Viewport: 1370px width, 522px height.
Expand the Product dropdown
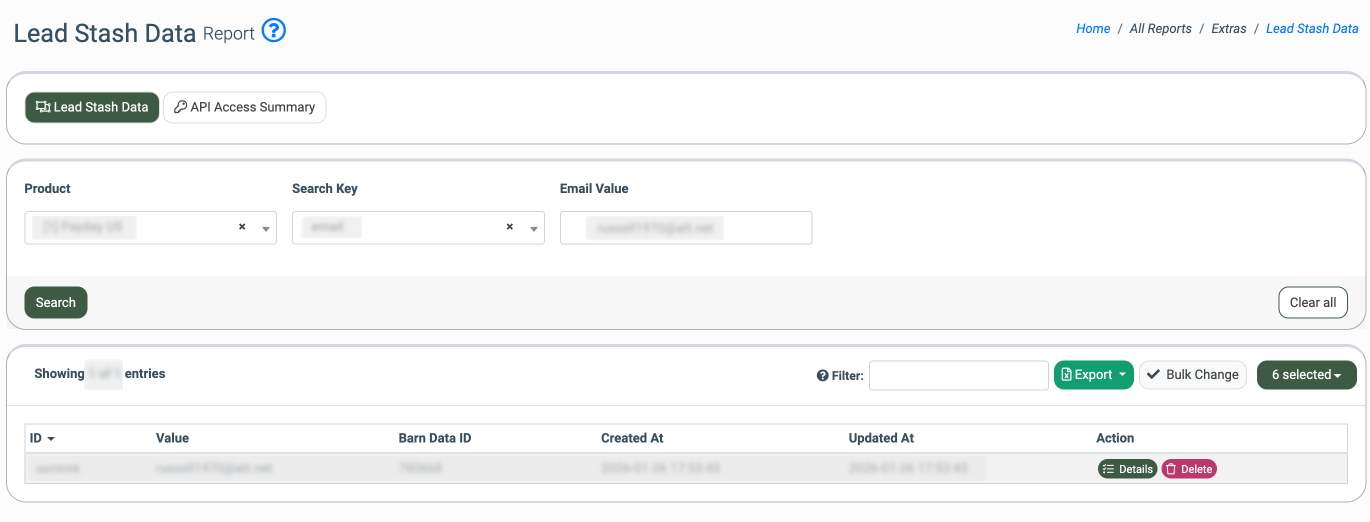pos(266,229)
